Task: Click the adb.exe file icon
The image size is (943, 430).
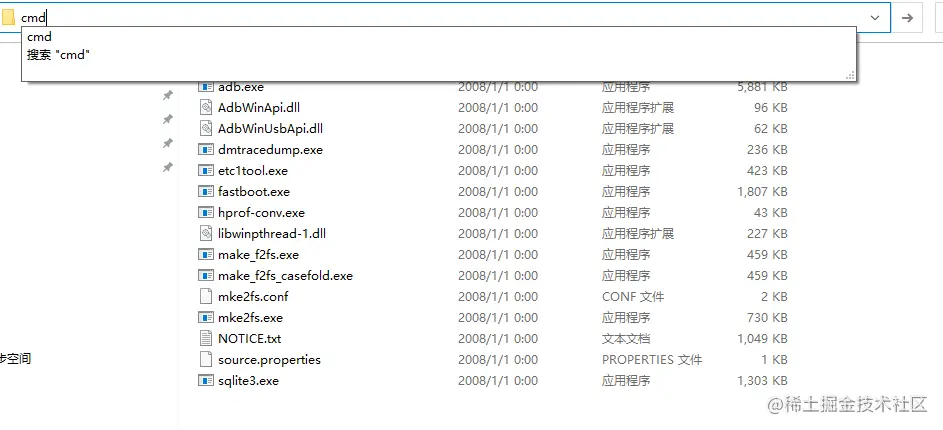Action: click(x=206, y=87)
